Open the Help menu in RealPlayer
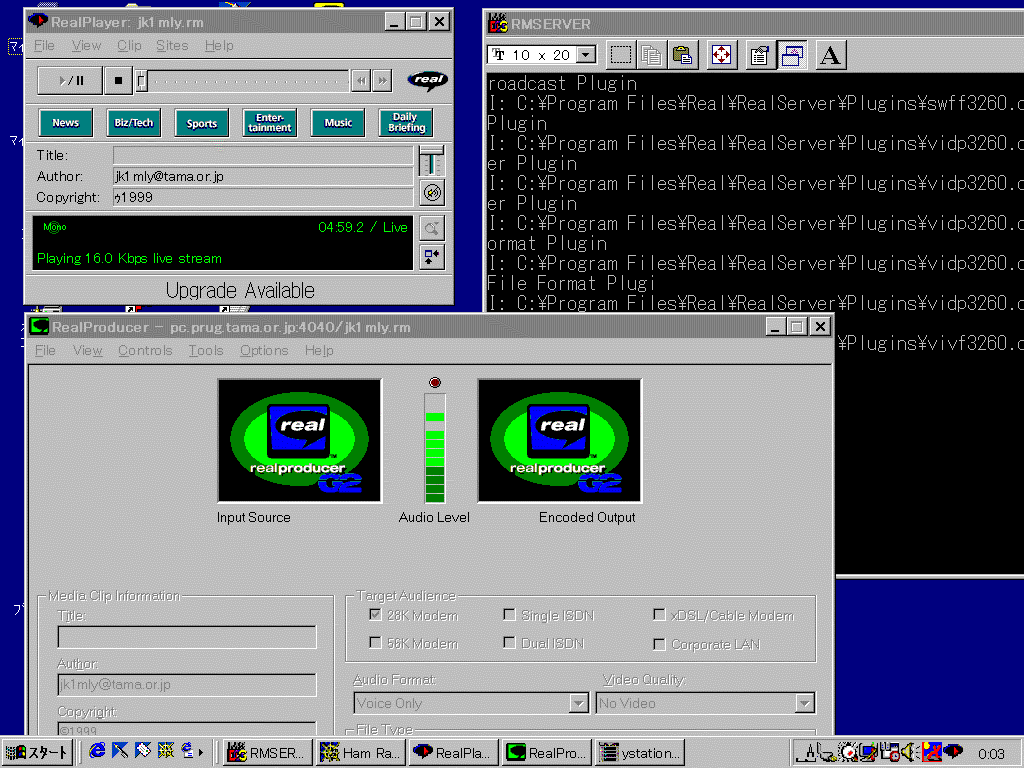 (x=219, y=46)
